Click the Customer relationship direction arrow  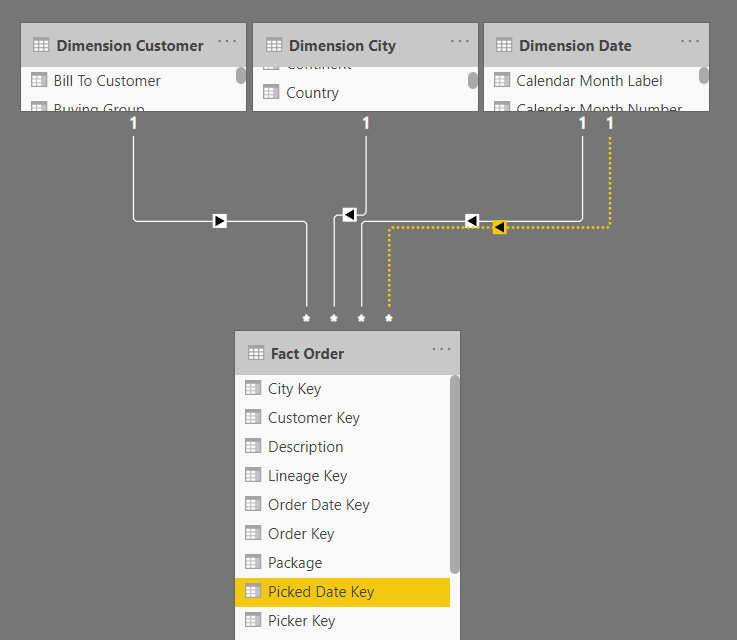tap(220, 221)
